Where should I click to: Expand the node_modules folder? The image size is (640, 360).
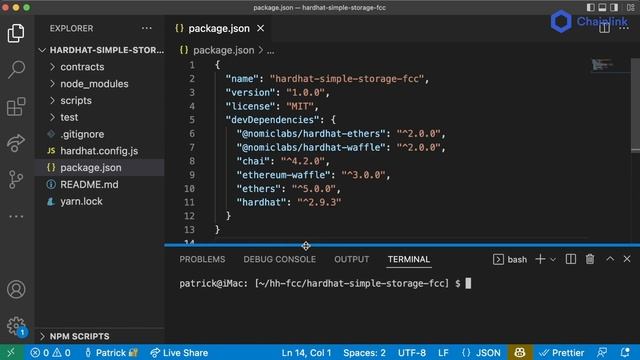point(100,84)
